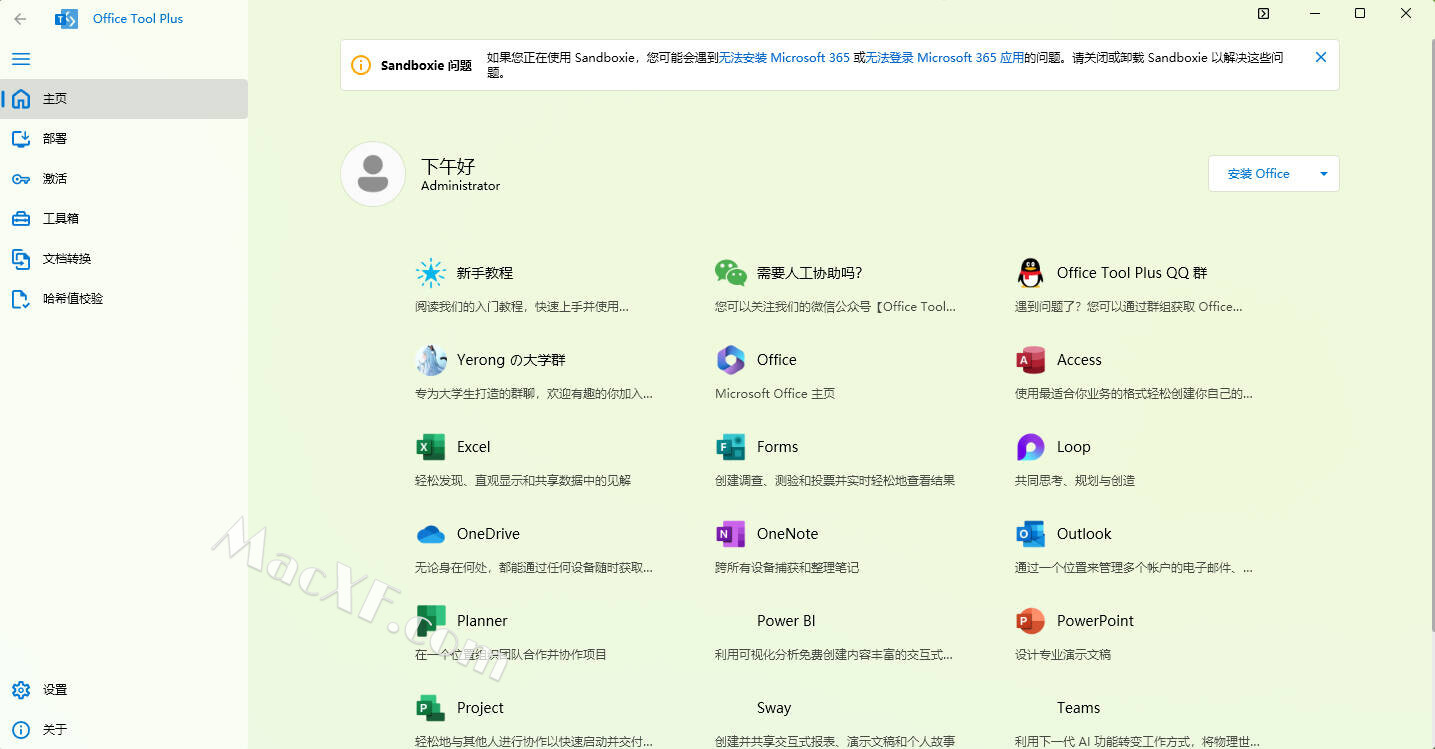This screenshot has width=1435, height=749.
Task: Go to 文档转换 in the sidebar
Action: coord(124,259)
